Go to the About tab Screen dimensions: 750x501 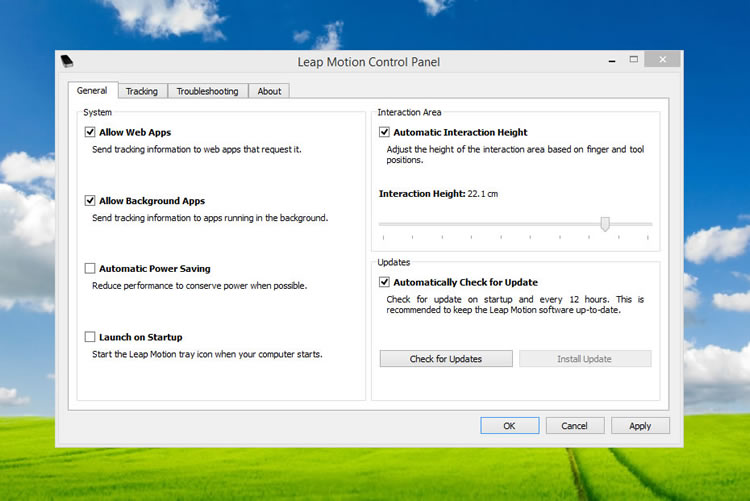pos(269,91)
